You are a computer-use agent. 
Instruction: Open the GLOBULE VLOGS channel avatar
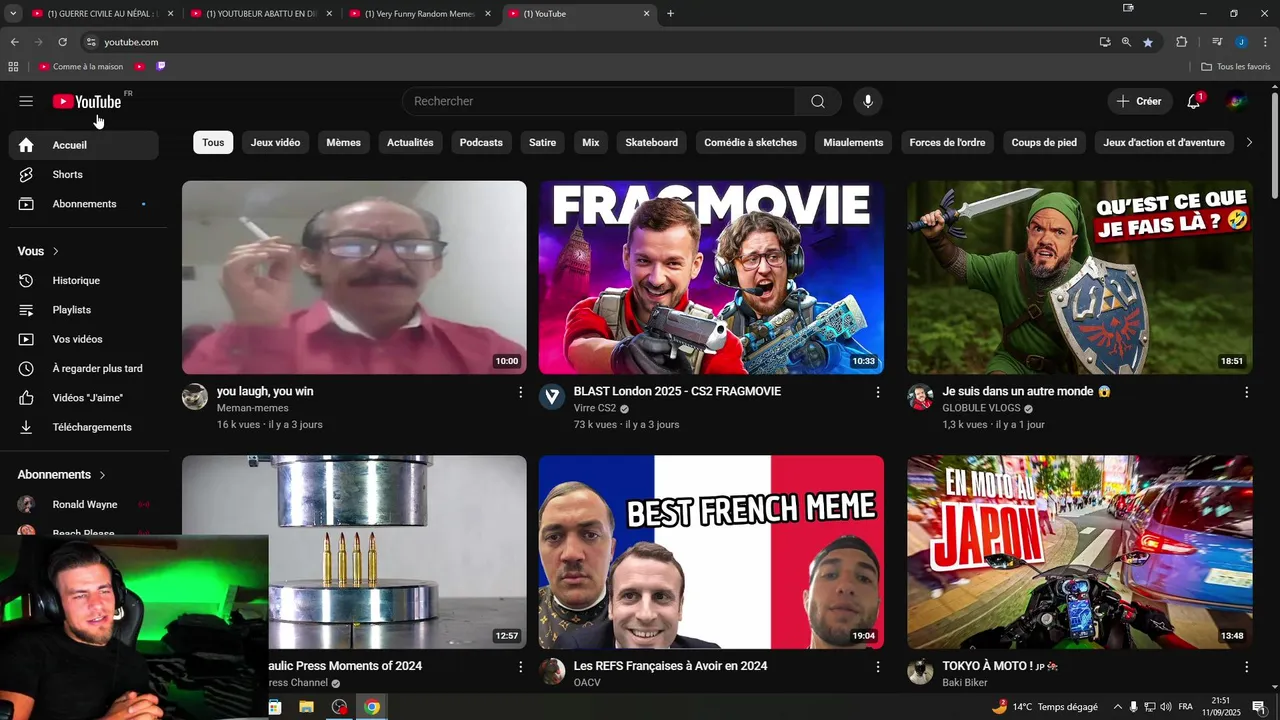[x=920, y=397]
